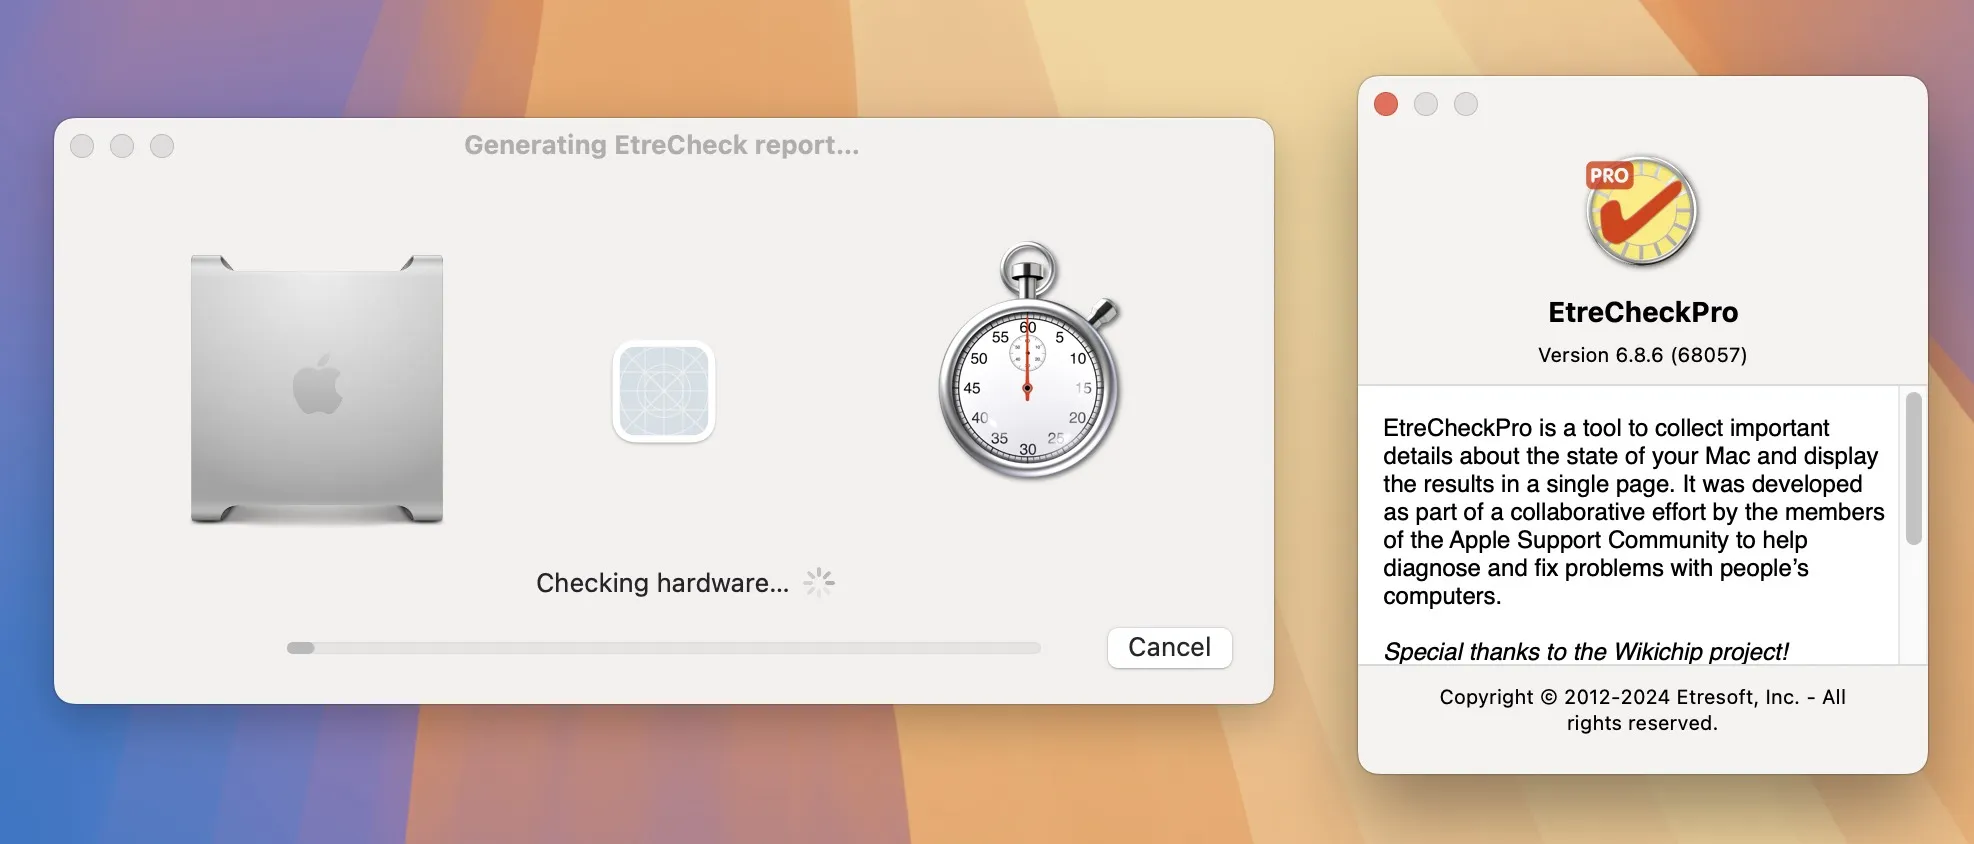Click the "Checking hardware..." status text

(x=662, y=583)
